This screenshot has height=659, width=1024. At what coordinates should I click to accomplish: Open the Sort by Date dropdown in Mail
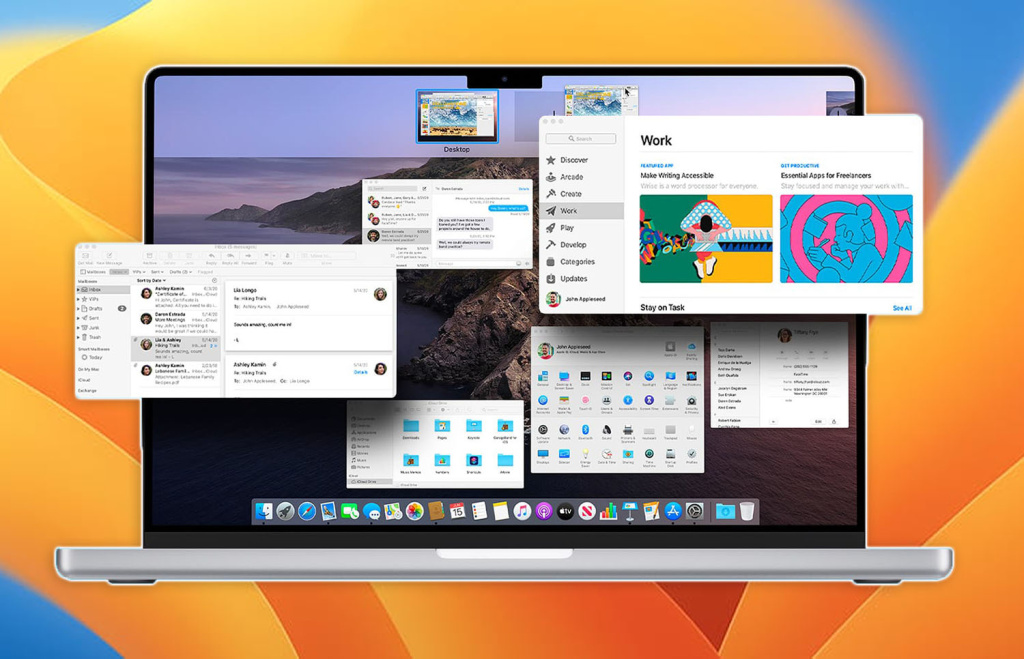click(151, 281)
